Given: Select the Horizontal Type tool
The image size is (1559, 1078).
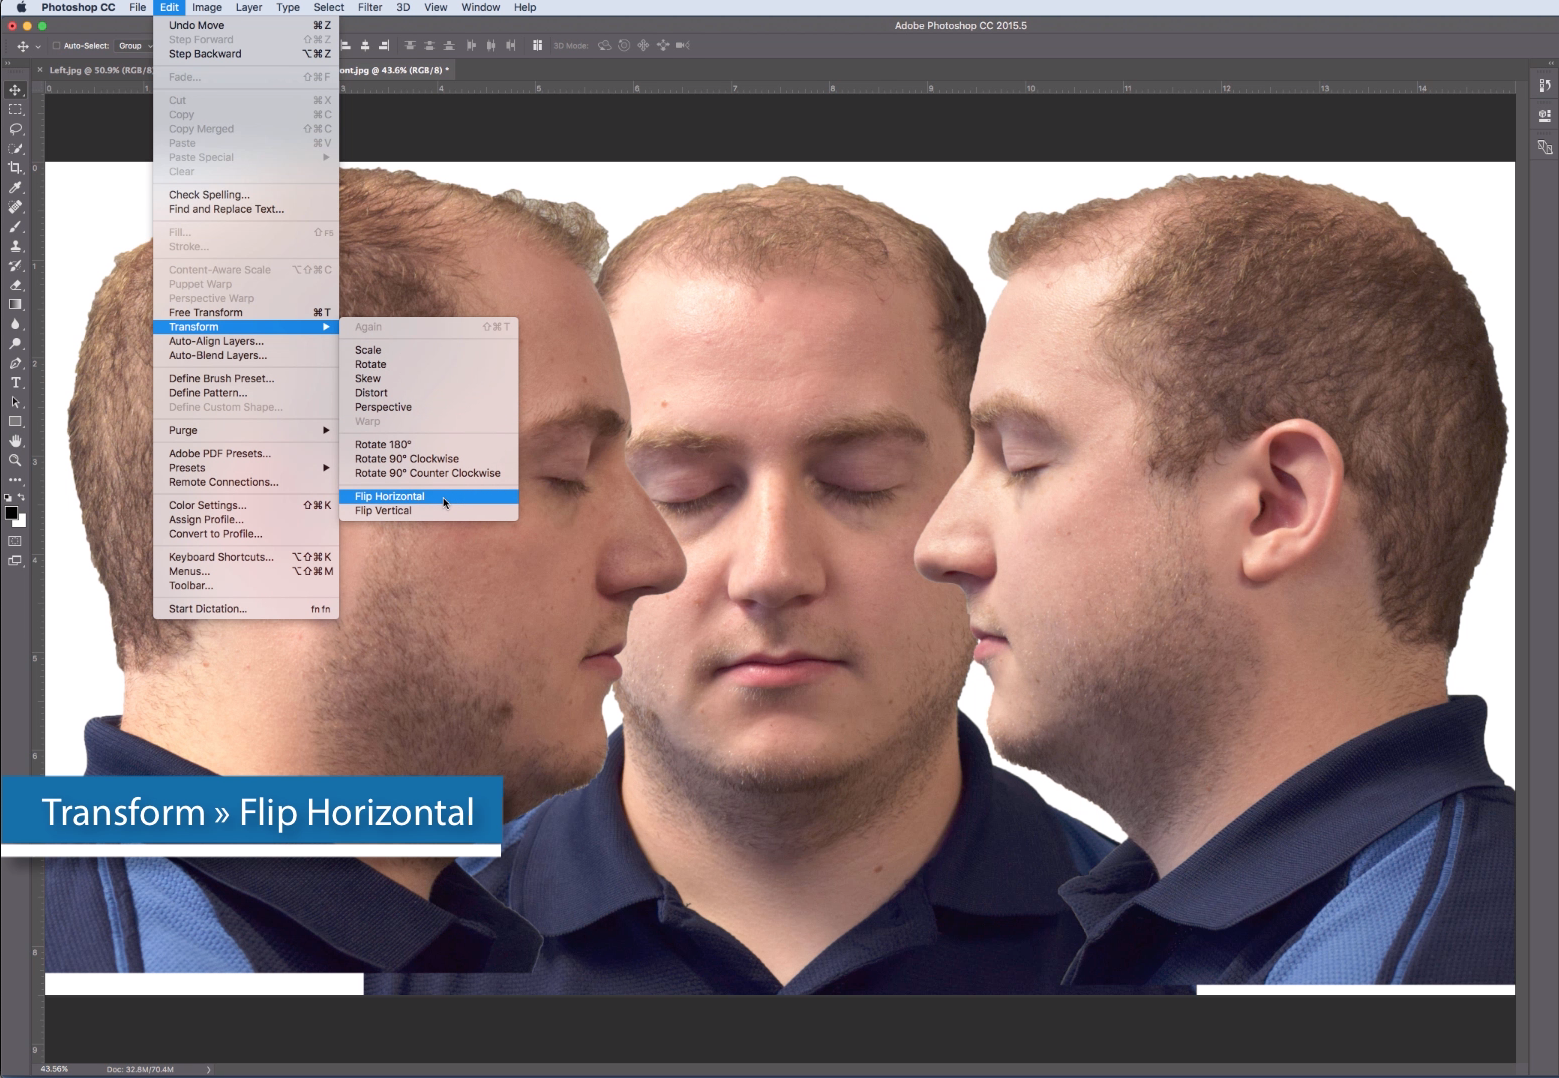Looking at the screenshot, I should click(15, 383).
